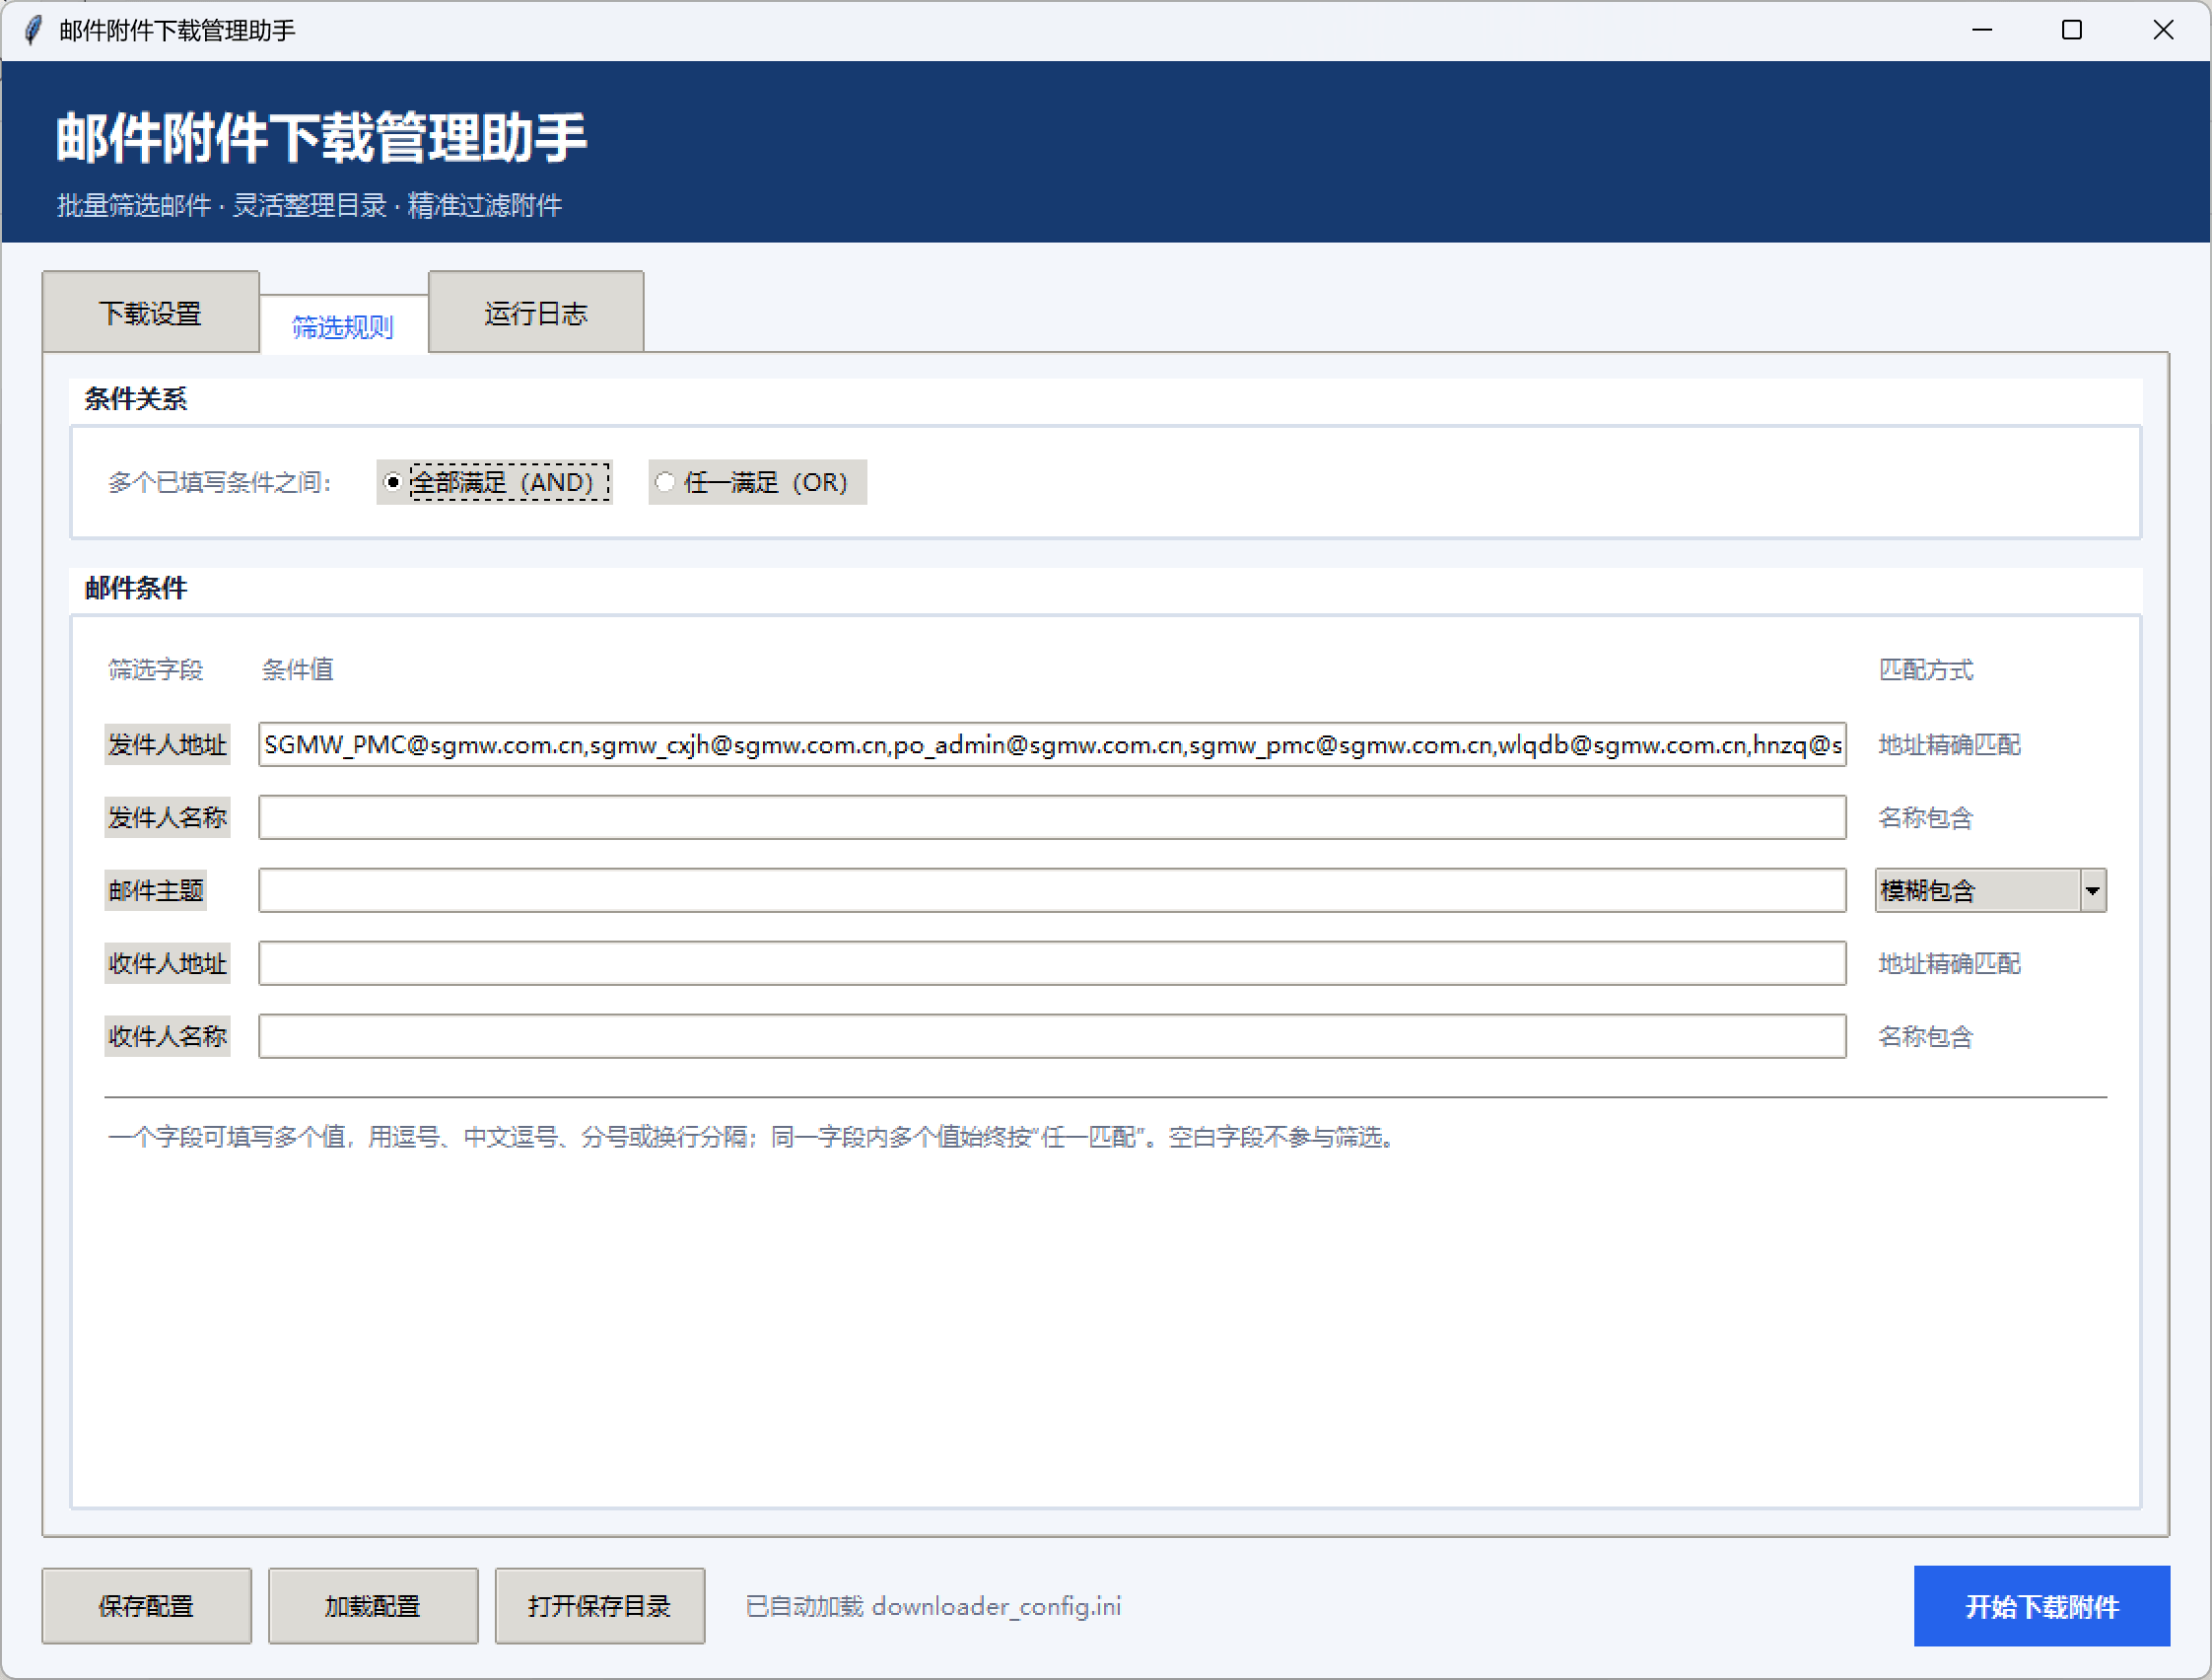Open folder via 打开保存目录 button

coord(600,1606)
